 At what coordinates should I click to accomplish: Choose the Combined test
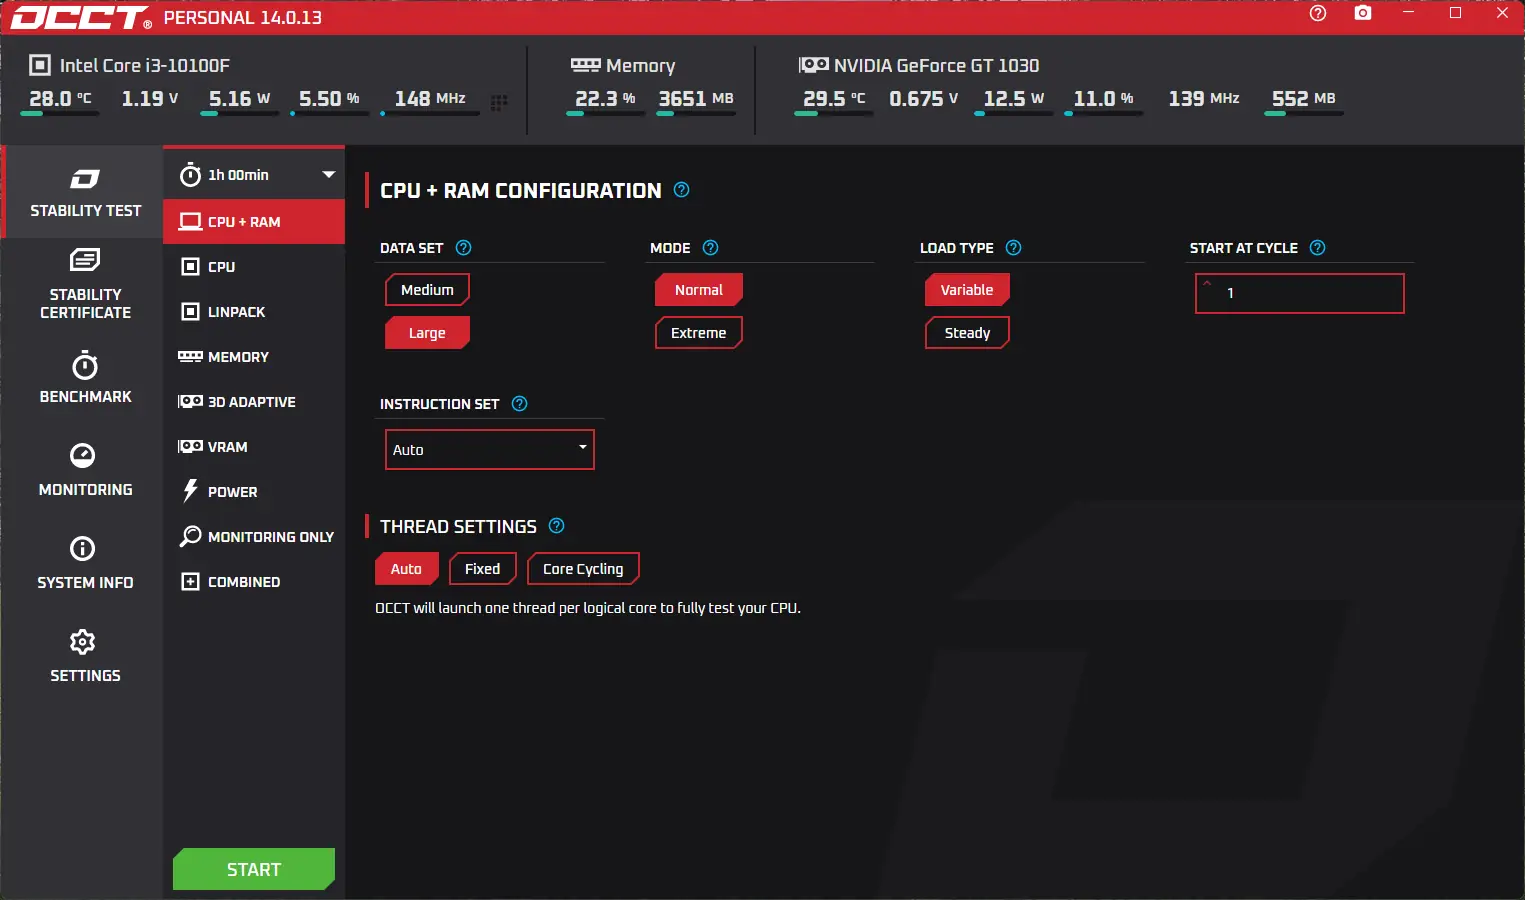coord(254,582)
